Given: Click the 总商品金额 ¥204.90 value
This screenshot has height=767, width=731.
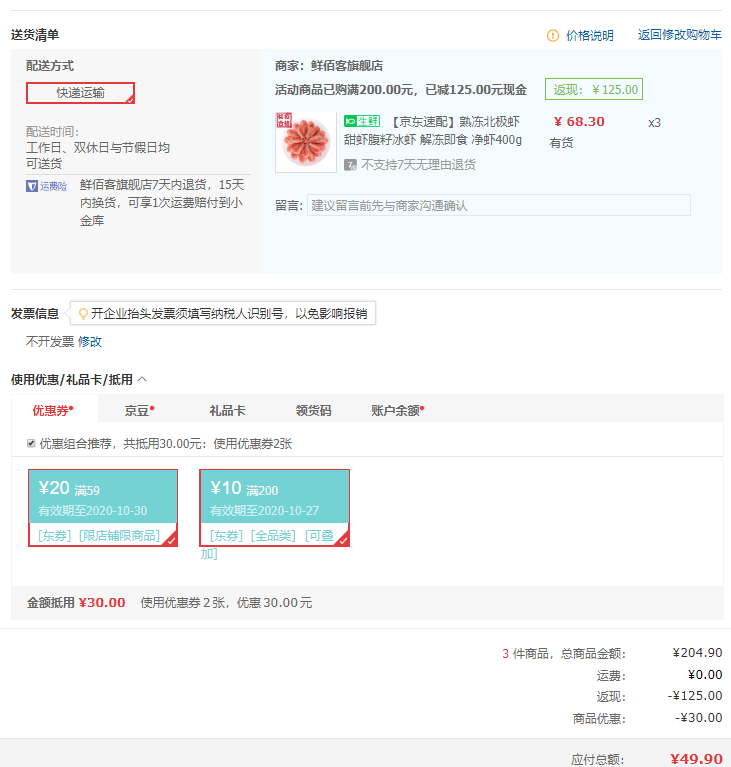Looking at the screenshot, I should pos(697,653).
